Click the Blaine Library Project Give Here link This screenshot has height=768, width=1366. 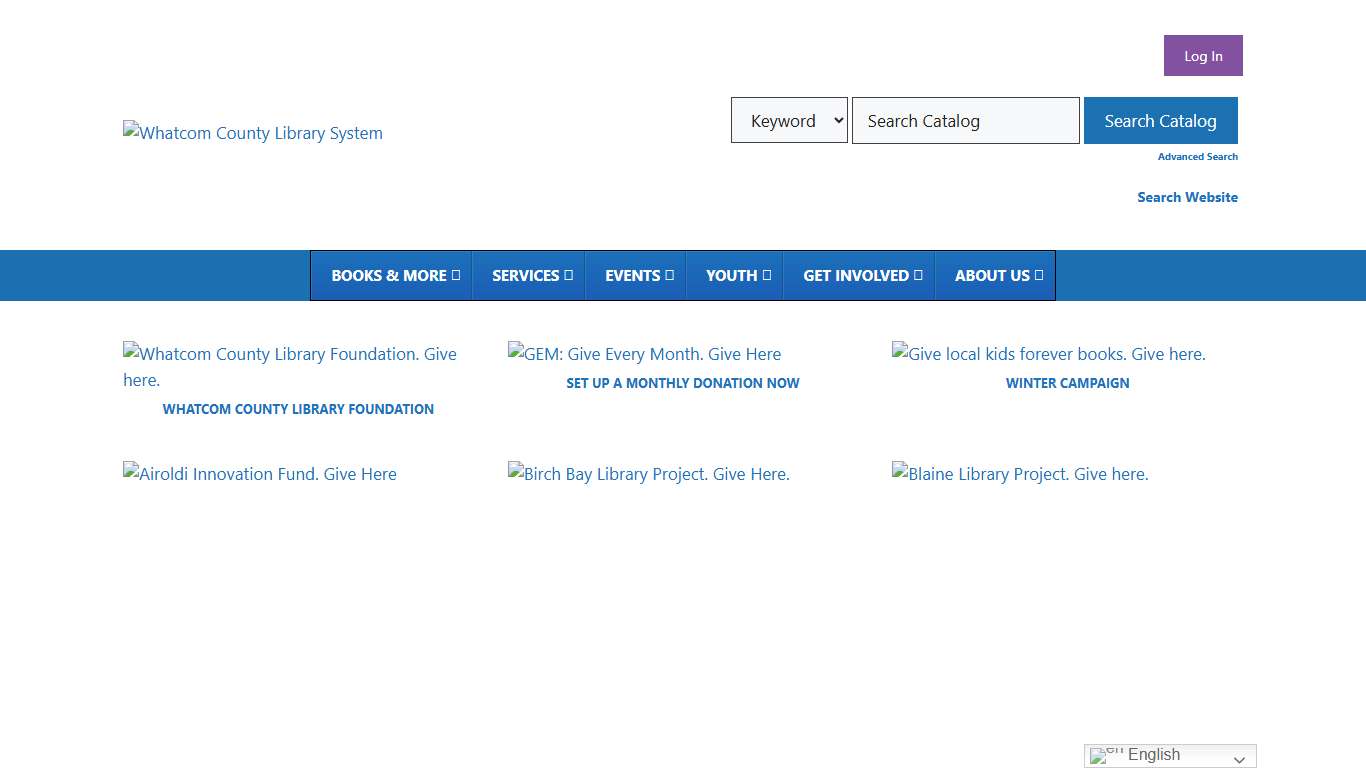[x=1019, y=474]
